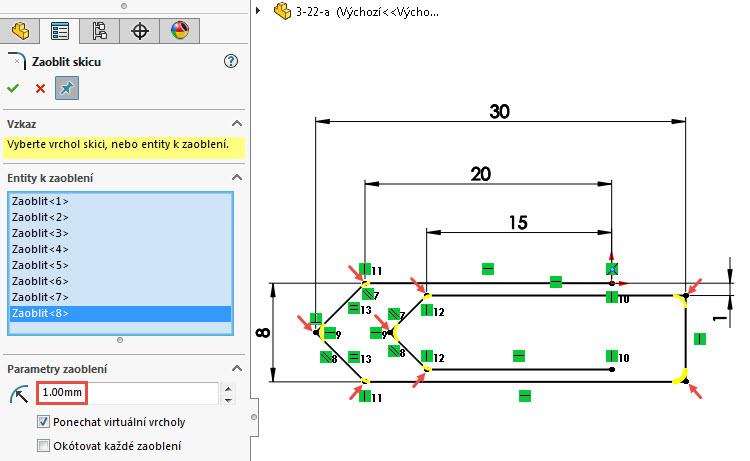Confirm fillet with green checkmark
750x461 pixels.
click(13, 88)
